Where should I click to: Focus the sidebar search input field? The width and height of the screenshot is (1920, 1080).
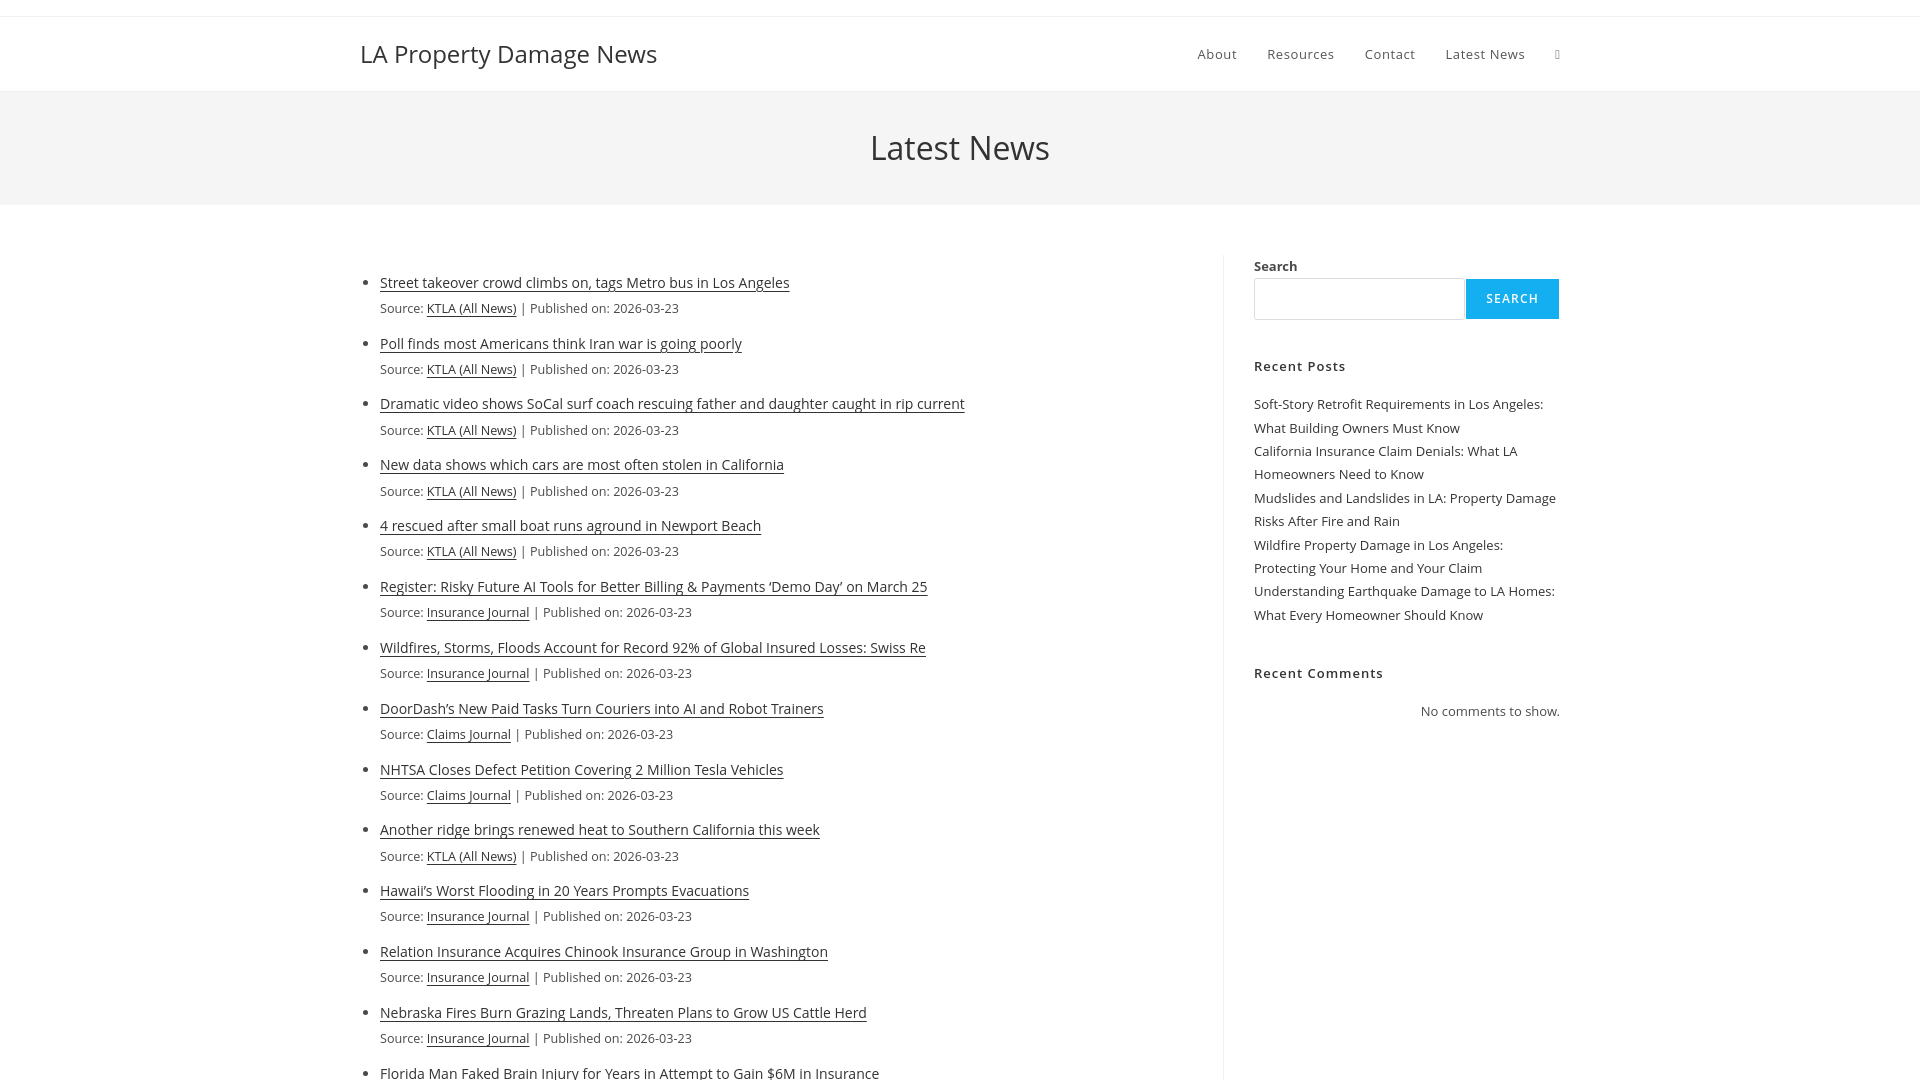[1358, 299]
